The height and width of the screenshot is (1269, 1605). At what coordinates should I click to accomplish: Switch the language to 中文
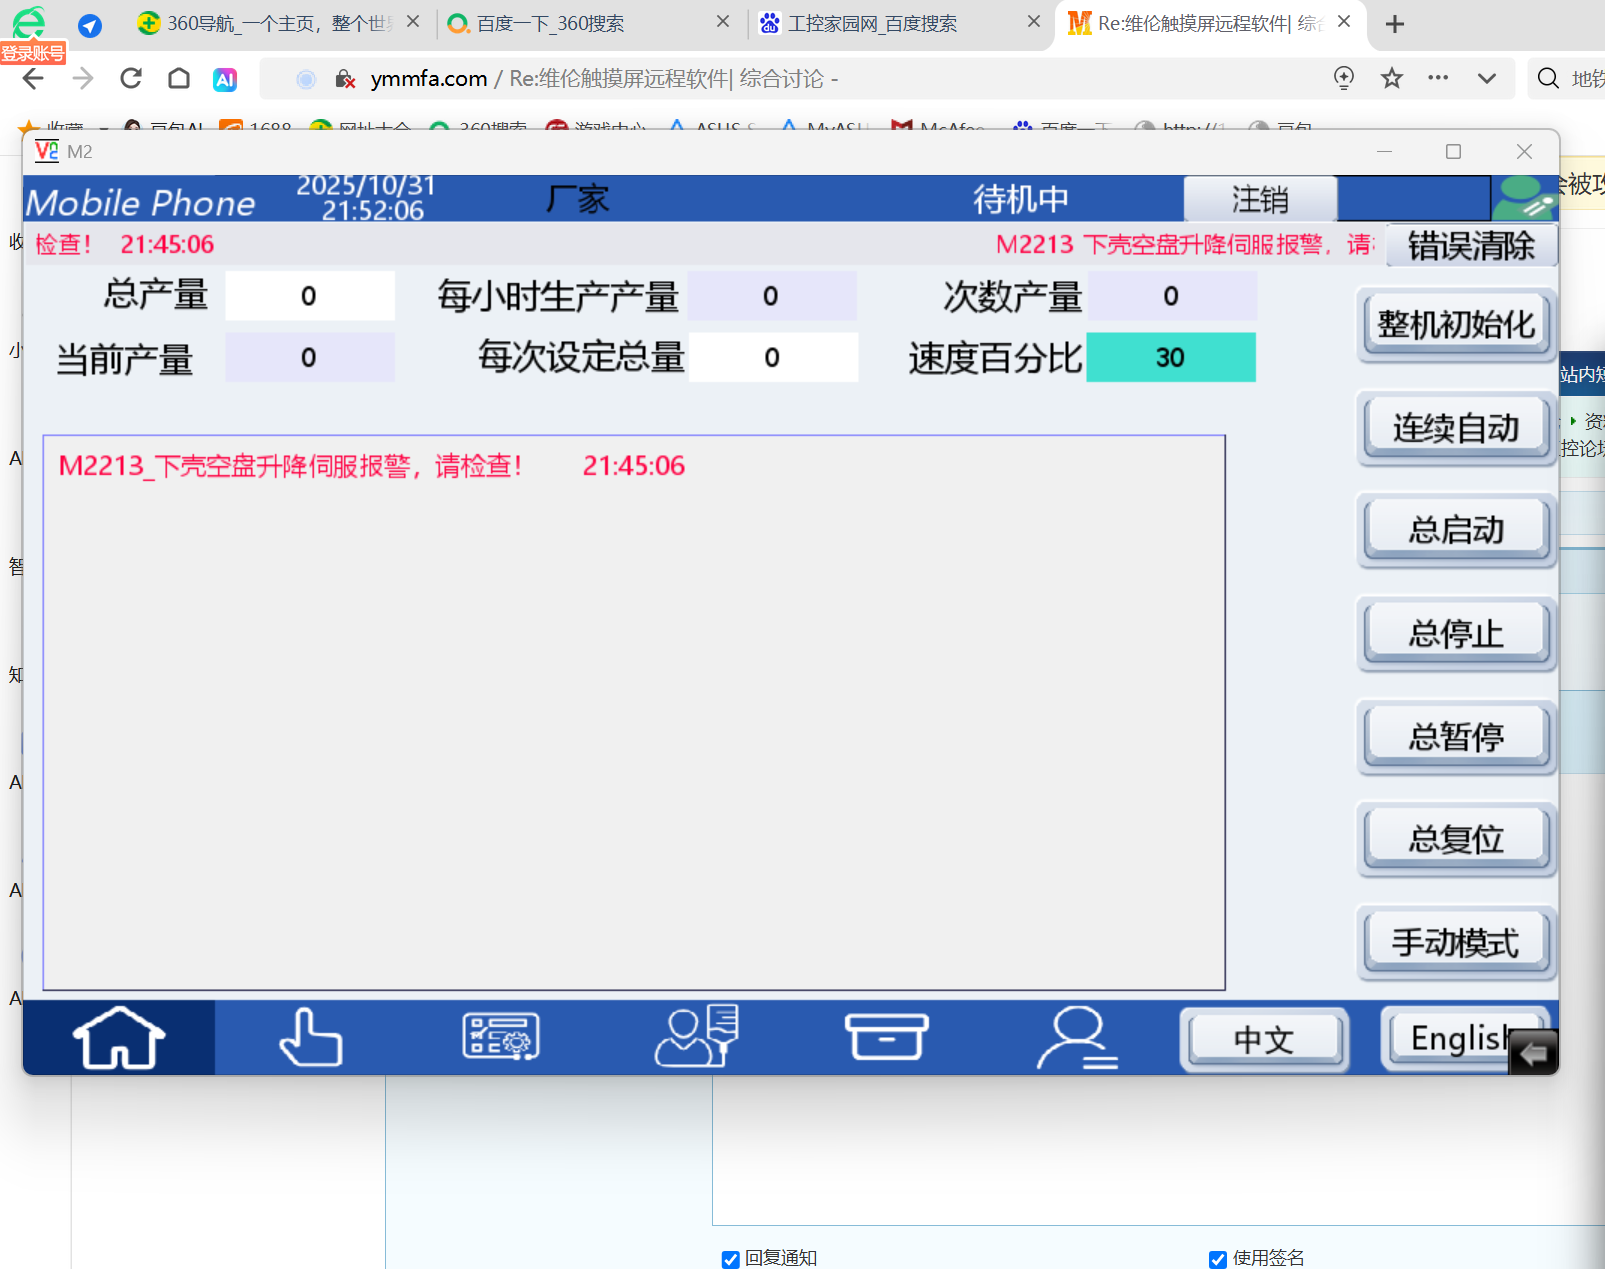(1264, 1040)
